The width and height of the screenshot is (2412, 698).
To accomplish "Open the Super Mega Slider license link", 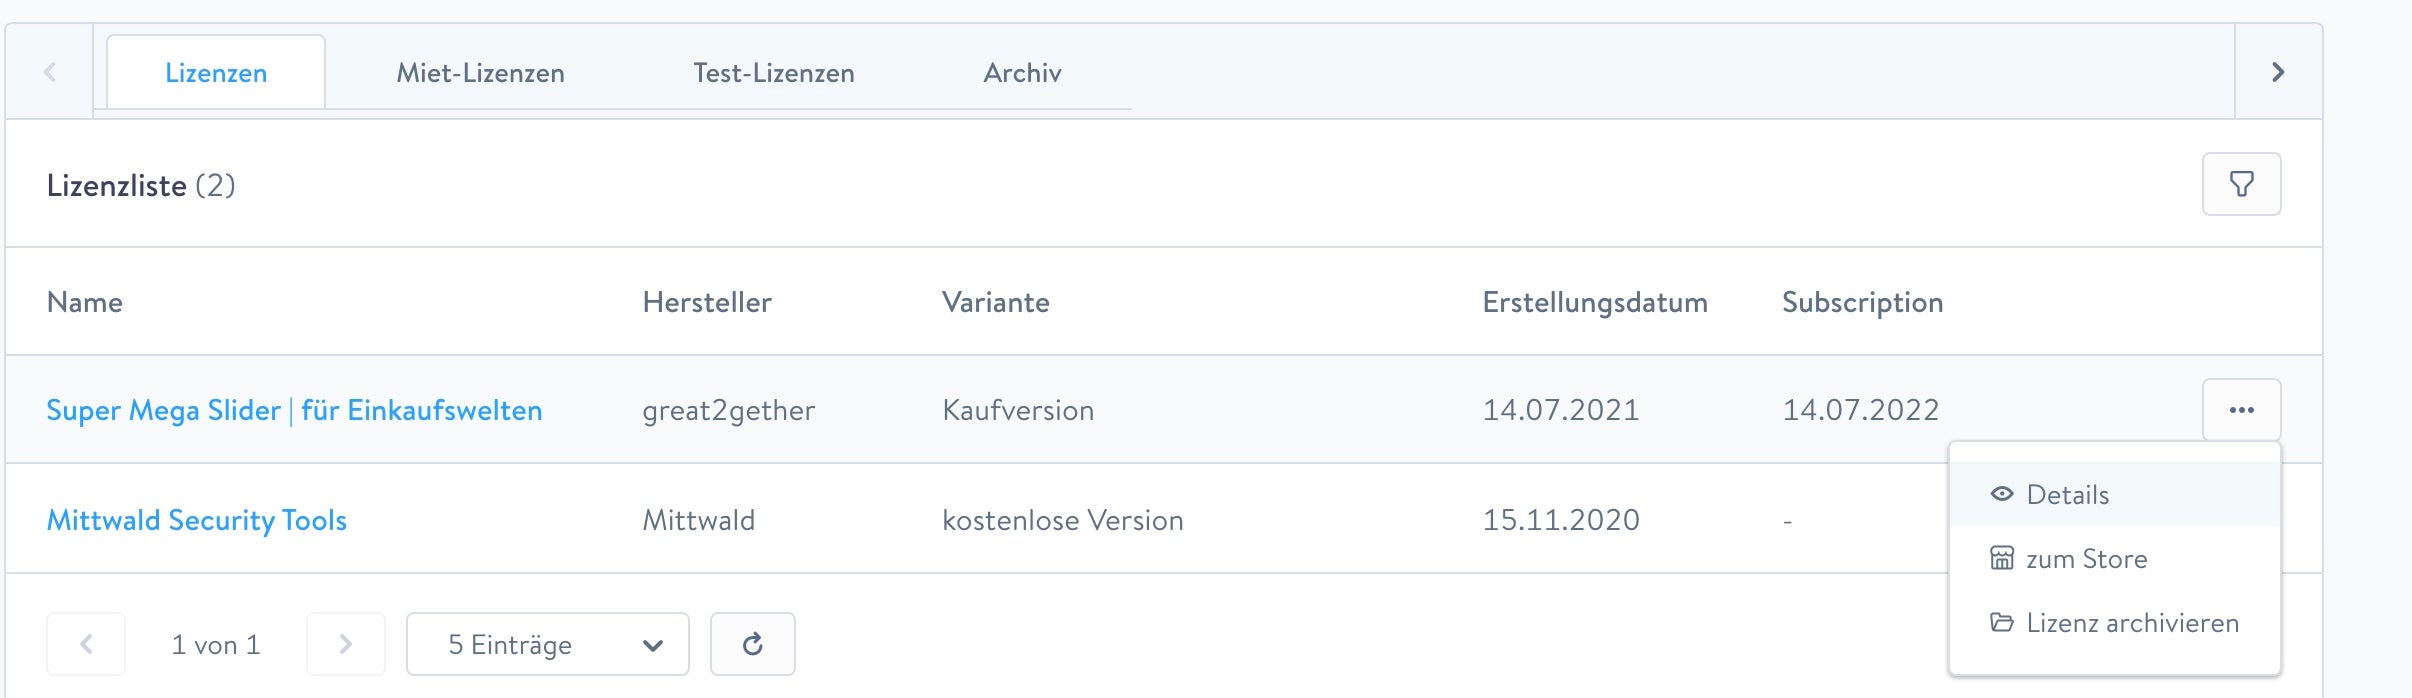I will pos(294,410).
